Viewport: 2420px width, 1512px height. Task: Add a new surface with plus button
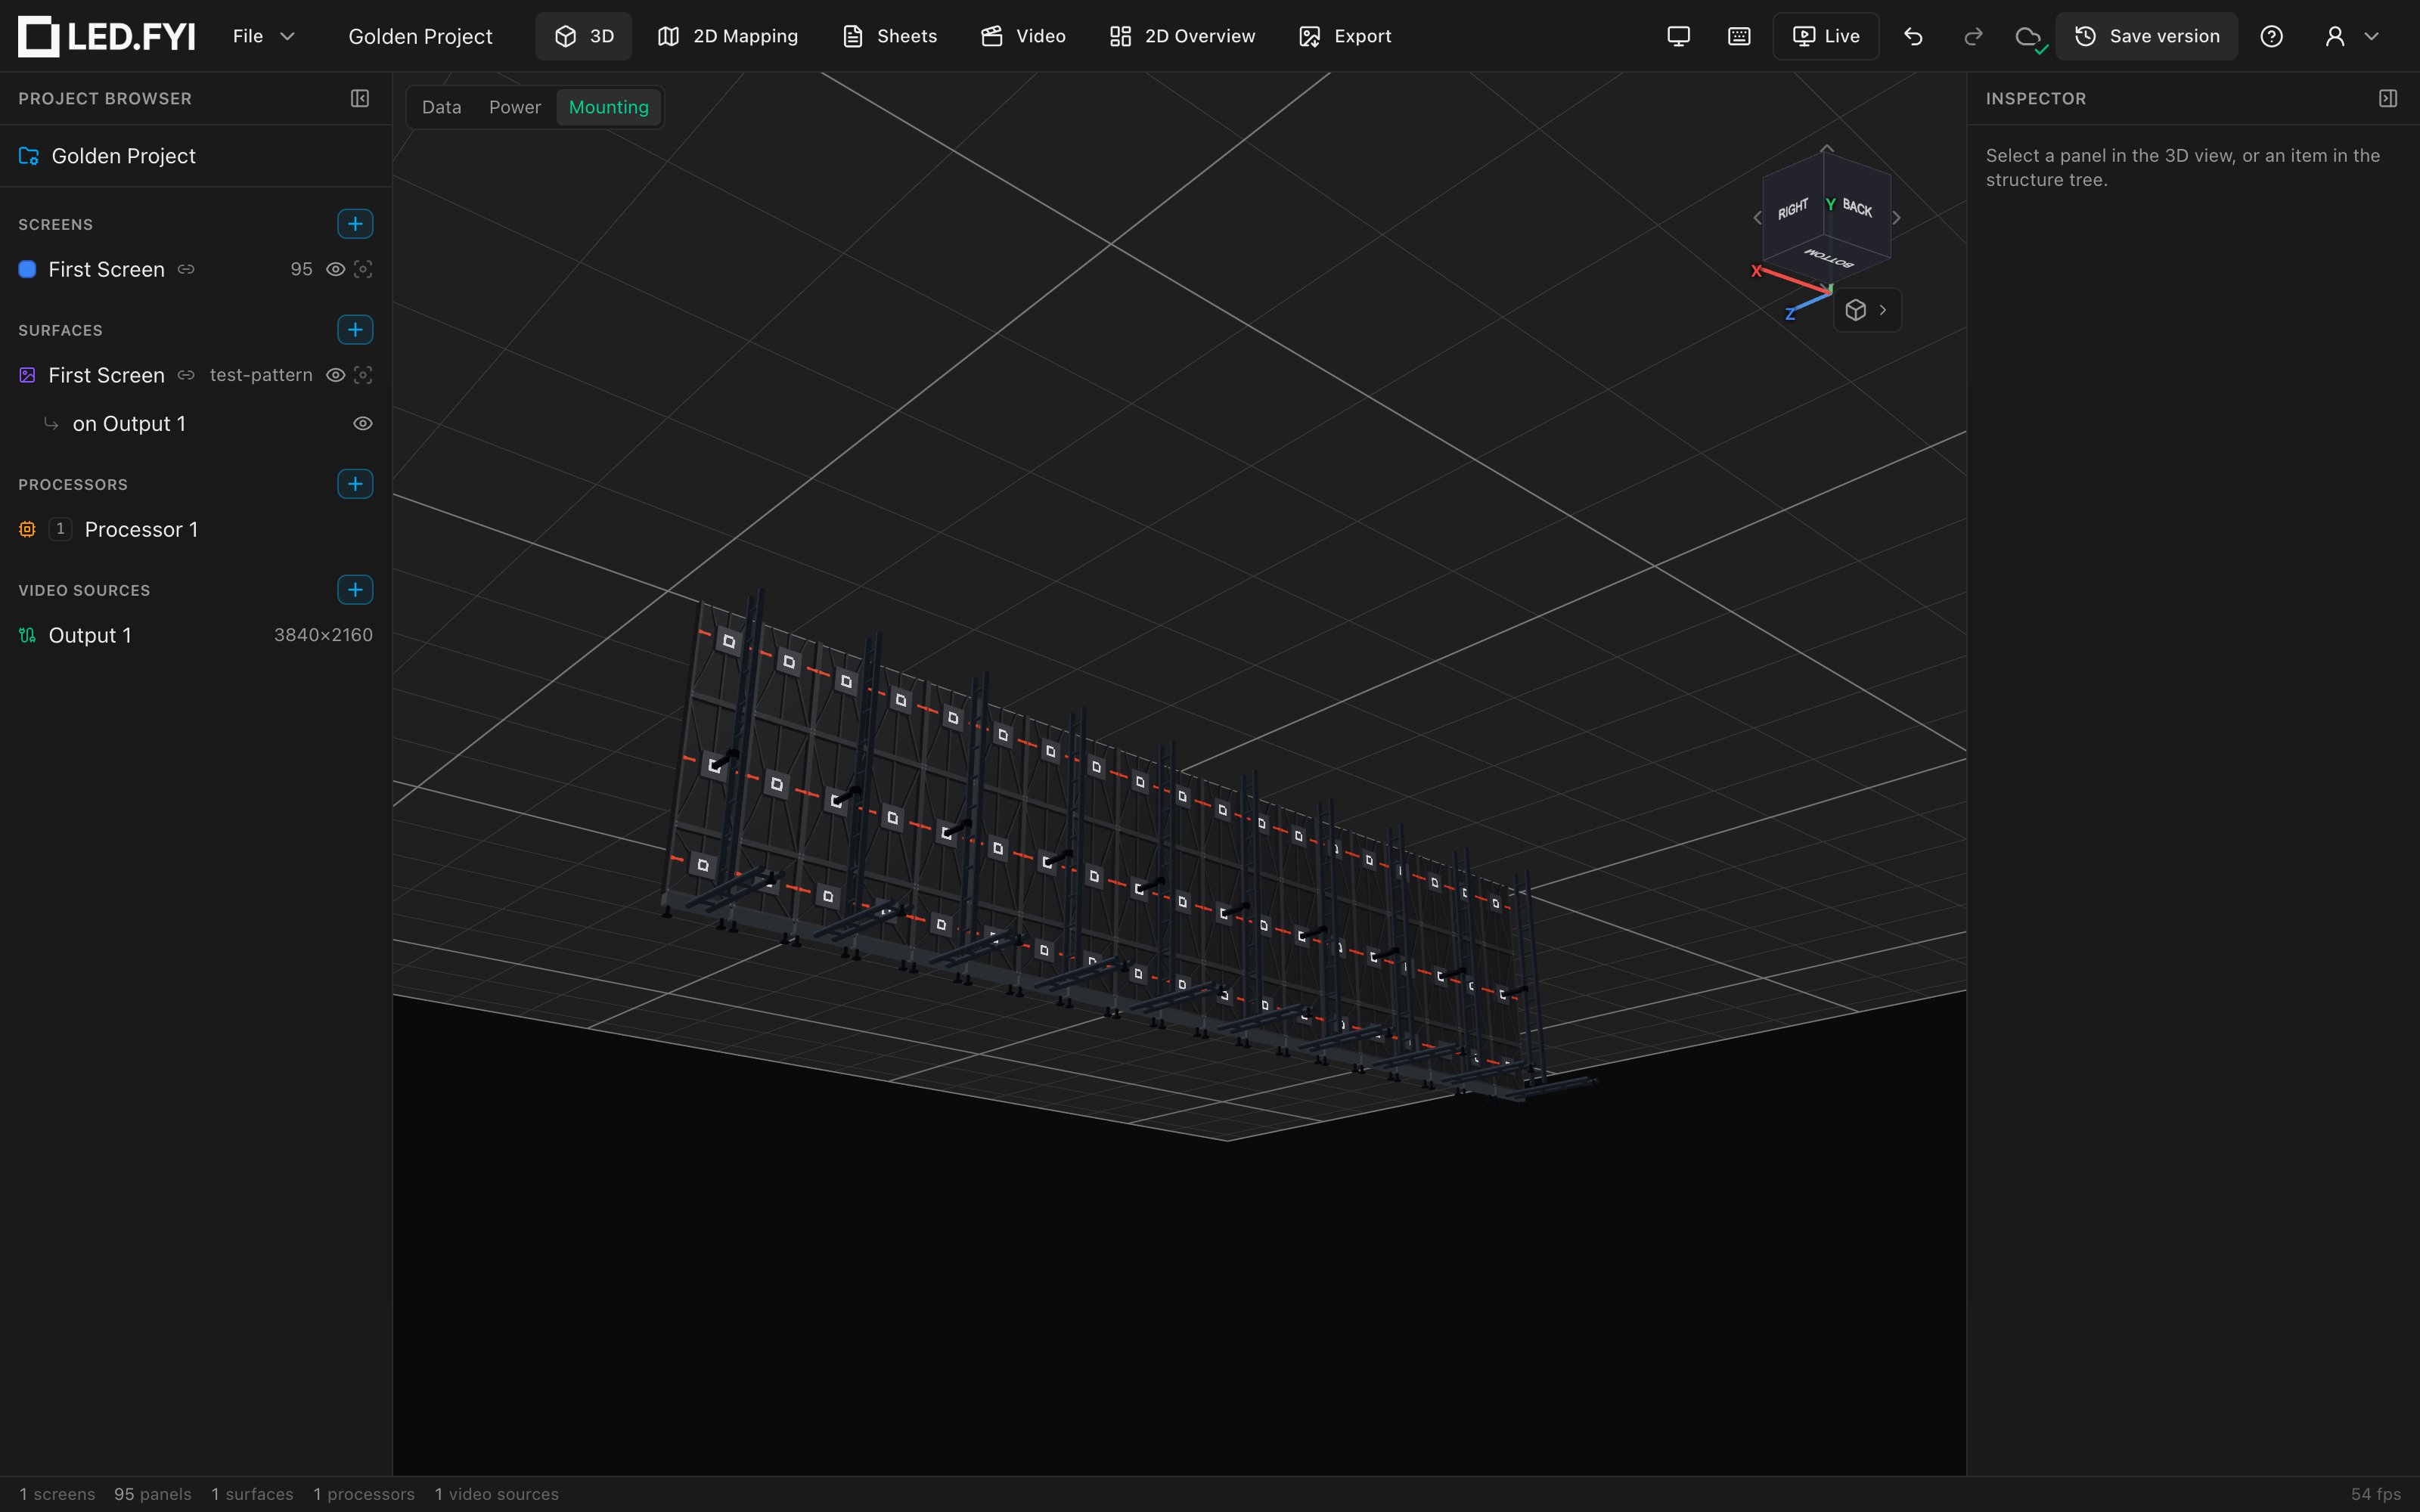coord(355,330)
